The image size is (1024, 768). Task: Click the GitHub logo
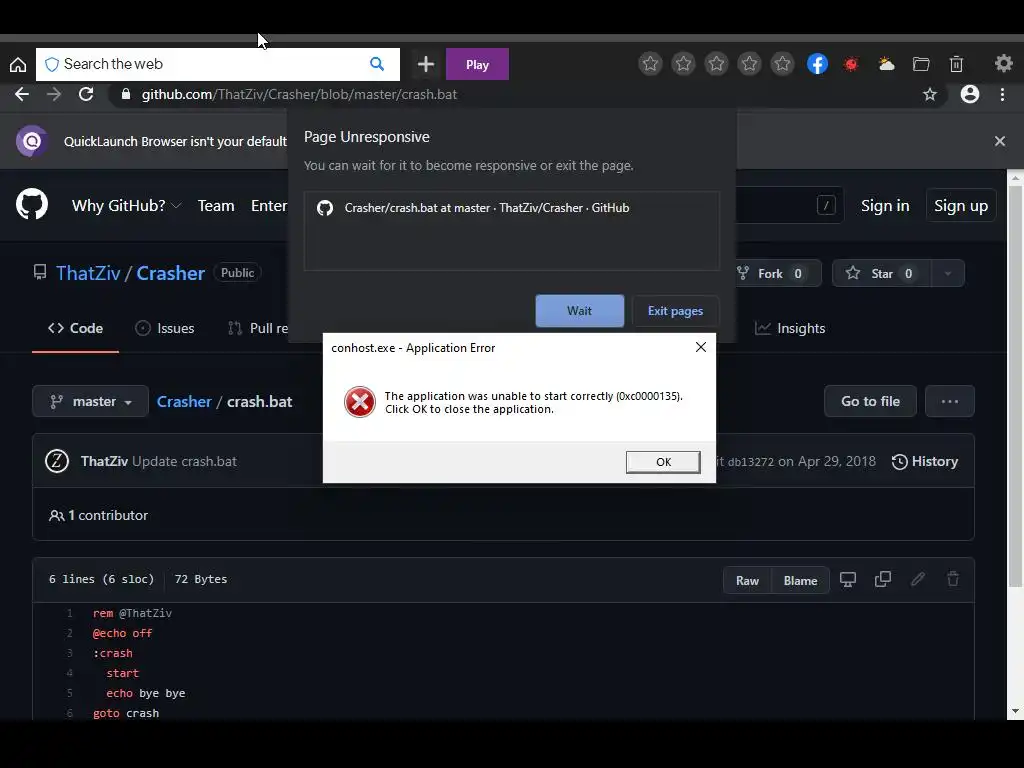pyautogui.click(x=32, y=204)
